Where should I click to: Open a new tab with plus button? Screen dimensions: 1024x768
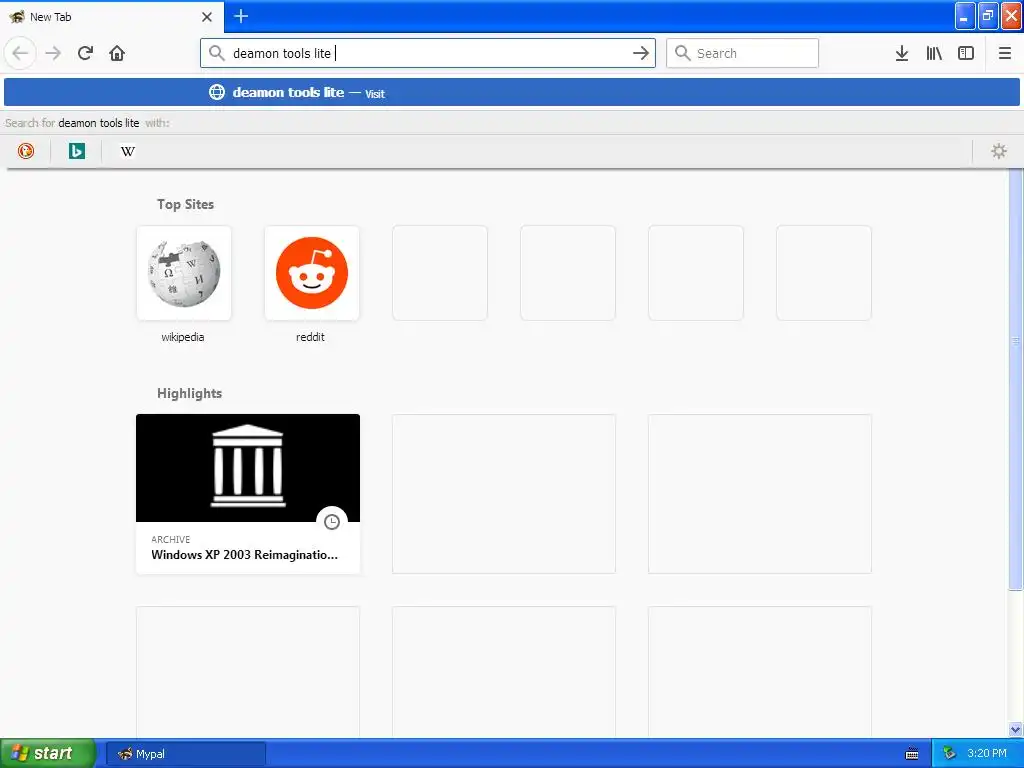click(x=241, y=16)
